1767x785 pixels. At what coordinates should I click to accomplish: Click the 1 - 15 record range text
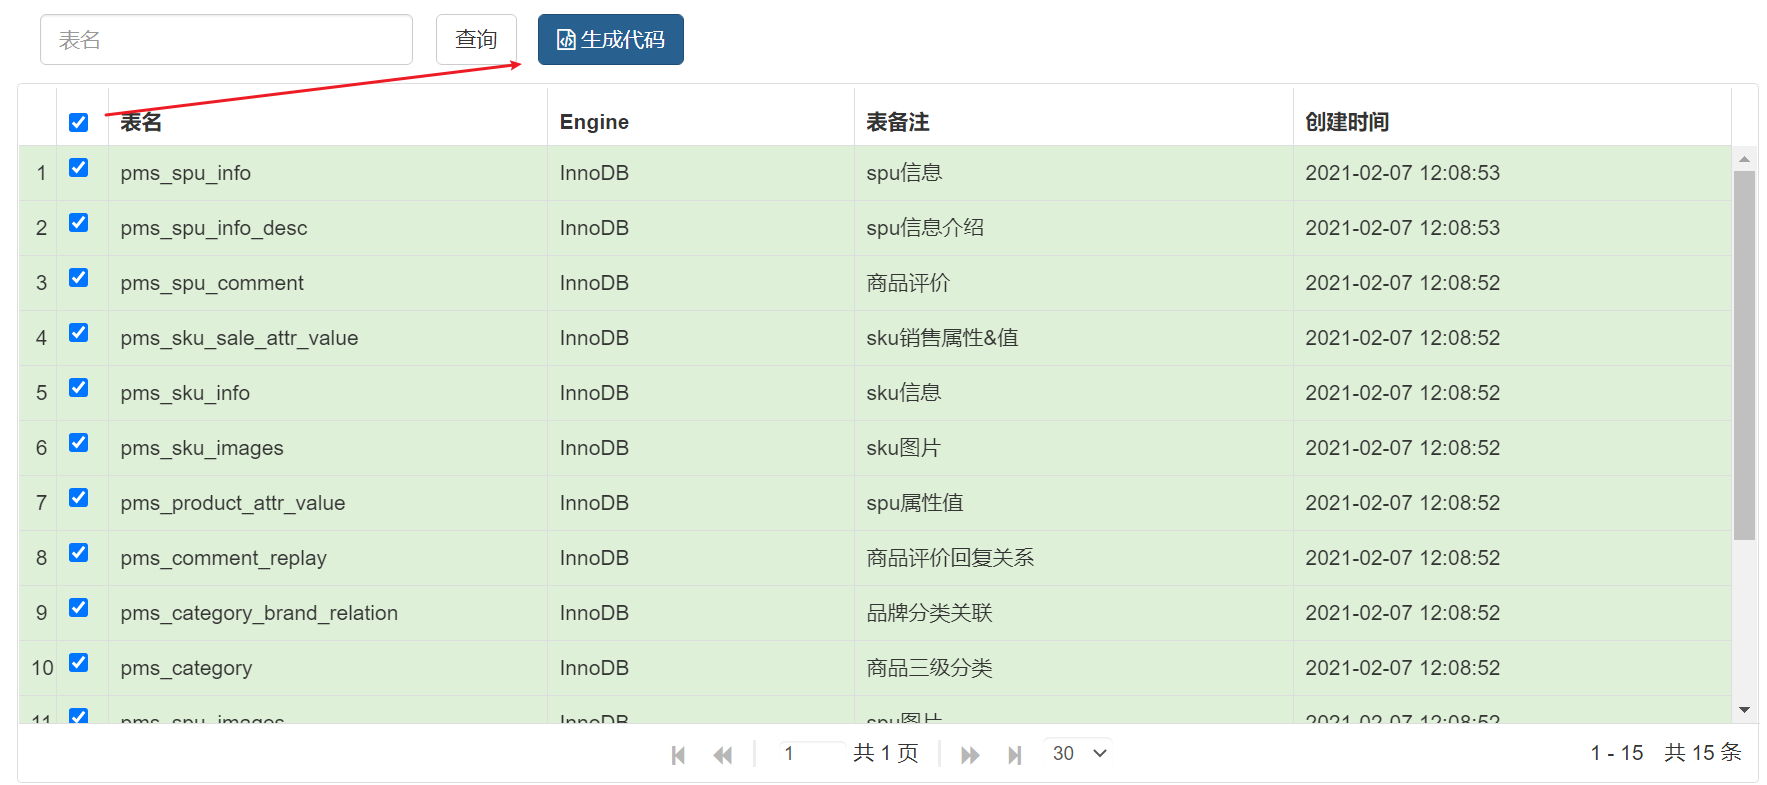click(1617, 753)
